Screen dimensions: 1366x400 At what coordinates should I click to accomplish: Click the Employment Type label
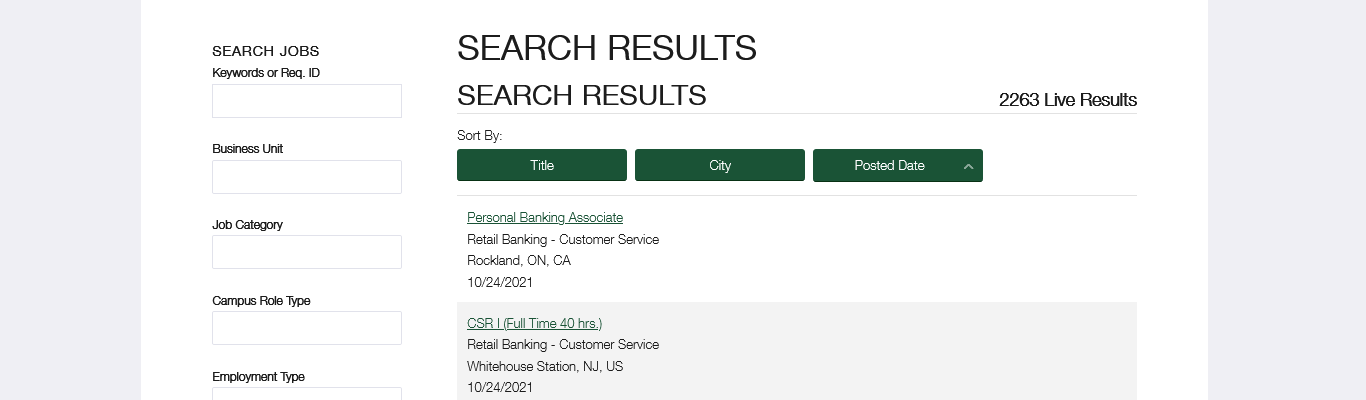(258, 377)
